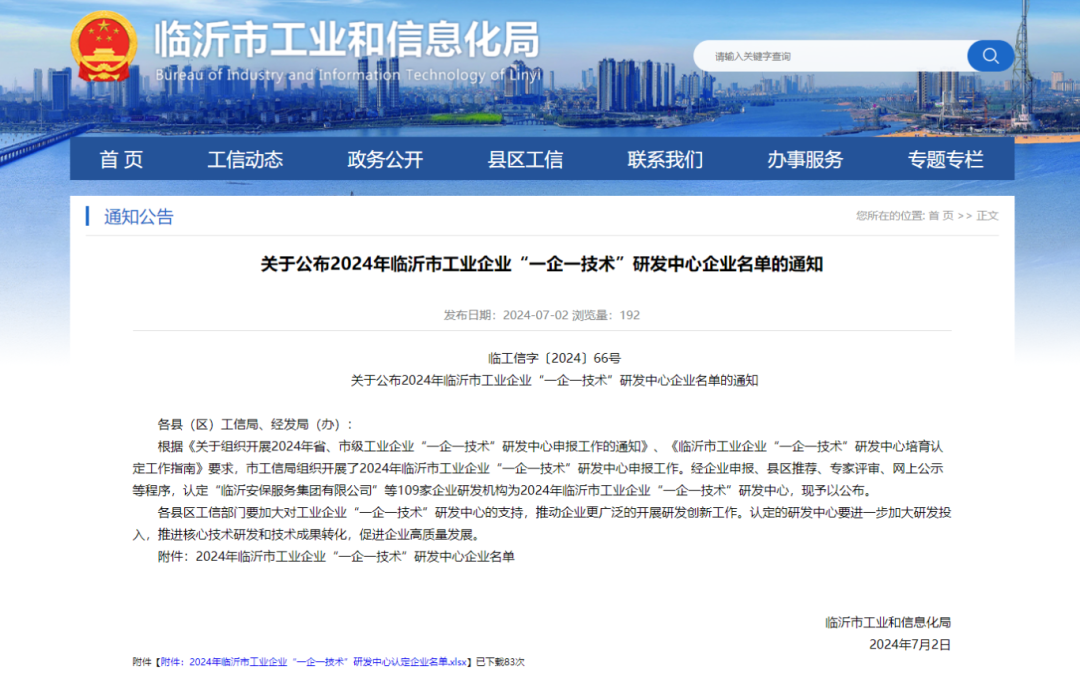Screen dimensions: 1080x685
Task: Click the English subtitle Bureau of Industry
Action: coord(348,75)
